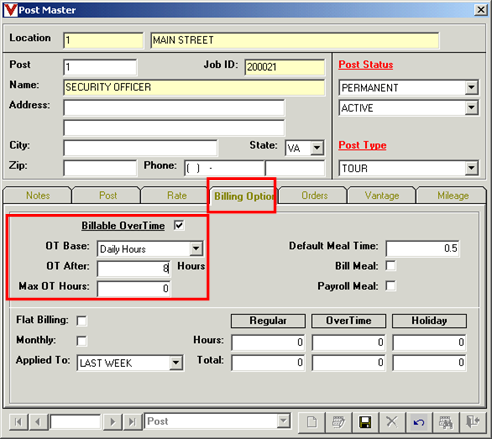492x439 pixels.
Task: Open the TOUR post type dropdown
Action: (x=471, y=168)
